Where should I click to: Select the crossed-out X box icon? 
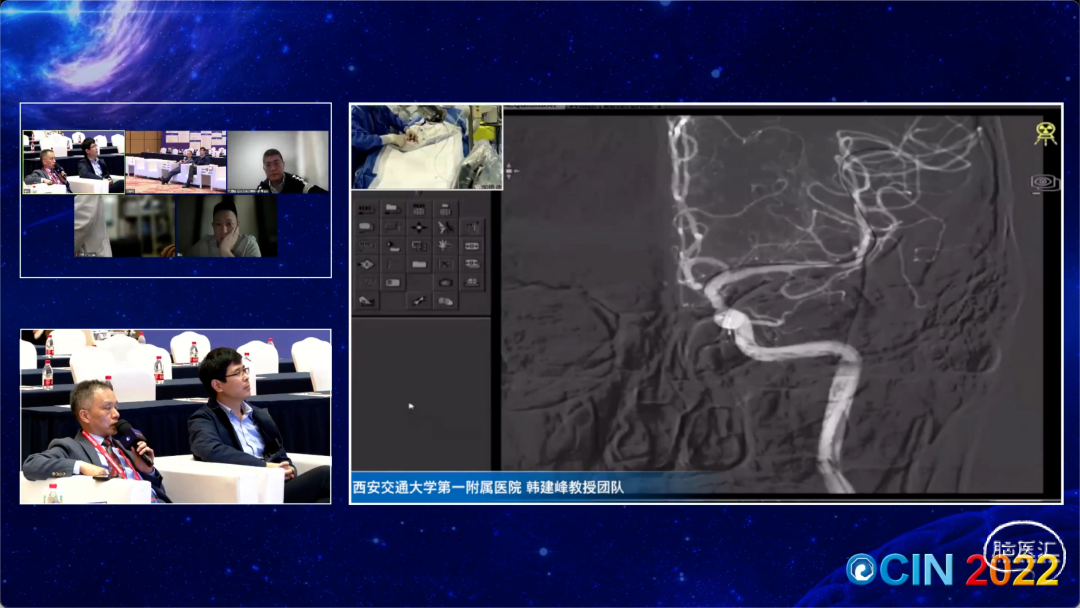click(445, 264)
